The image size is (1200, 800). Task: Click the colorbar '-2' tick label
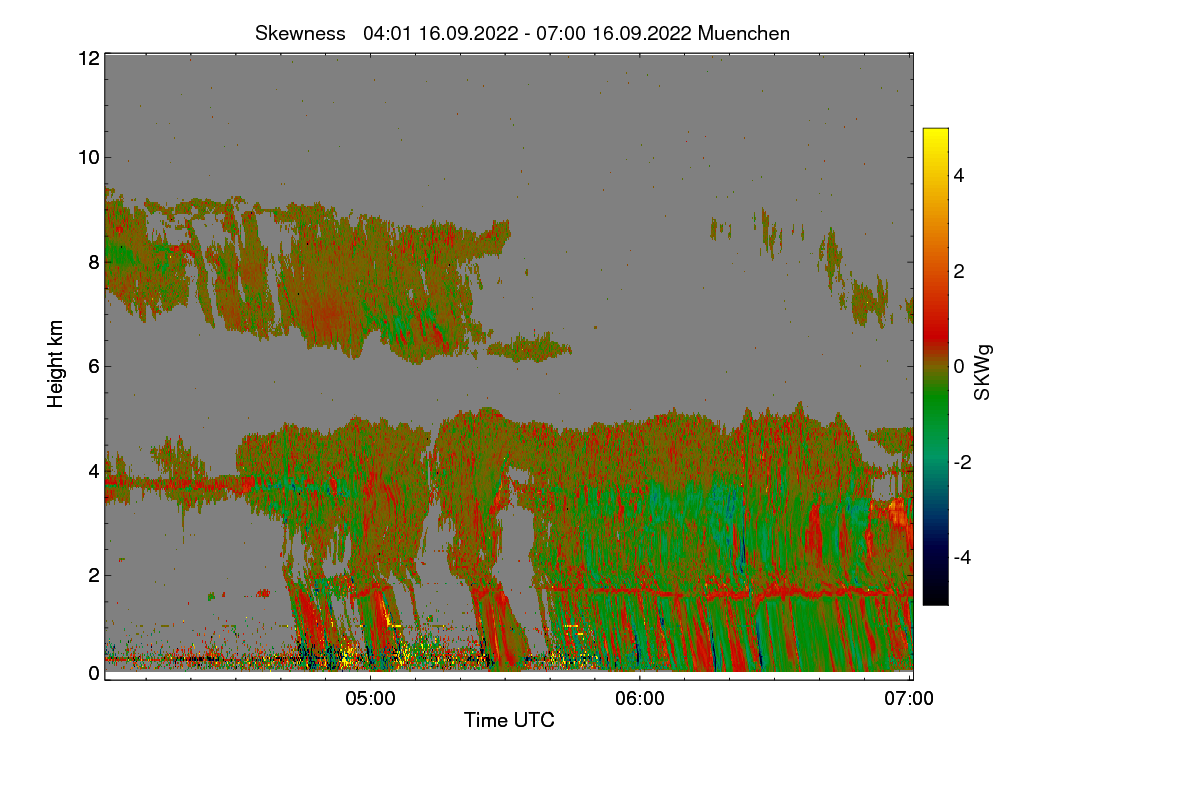[964, 462]
